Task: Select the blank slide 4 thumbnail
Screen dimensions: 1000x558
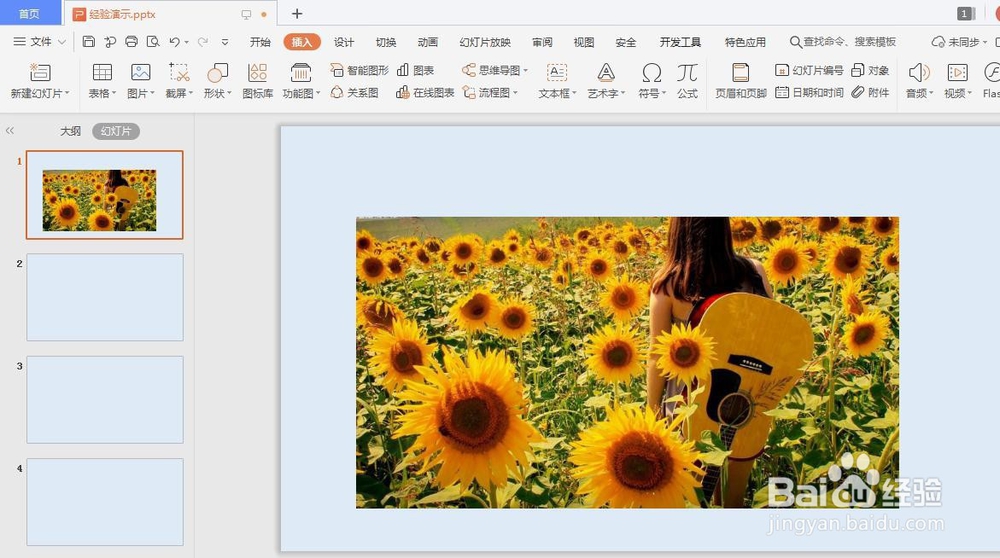Action: (x=105, y=502)
